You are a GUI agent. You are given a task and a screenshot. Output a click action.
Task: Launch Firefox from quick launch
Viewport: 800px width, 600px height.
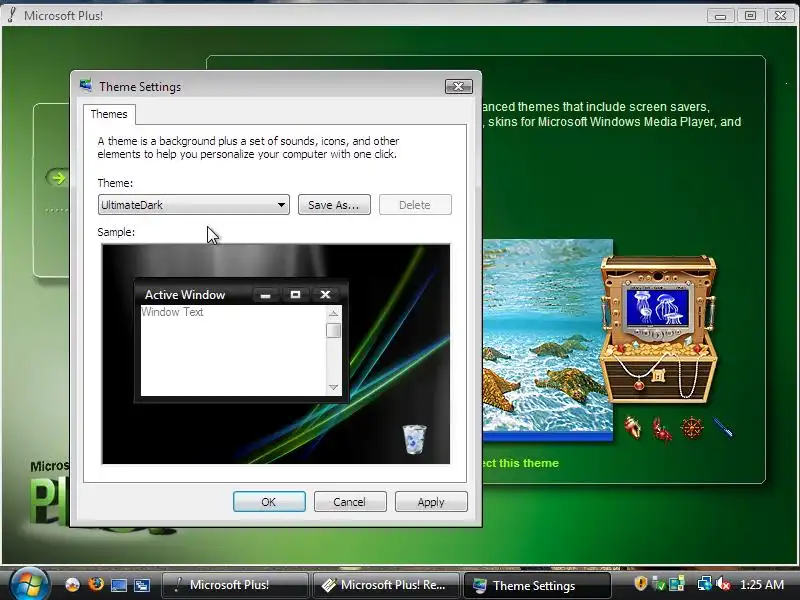coord(95,584)
